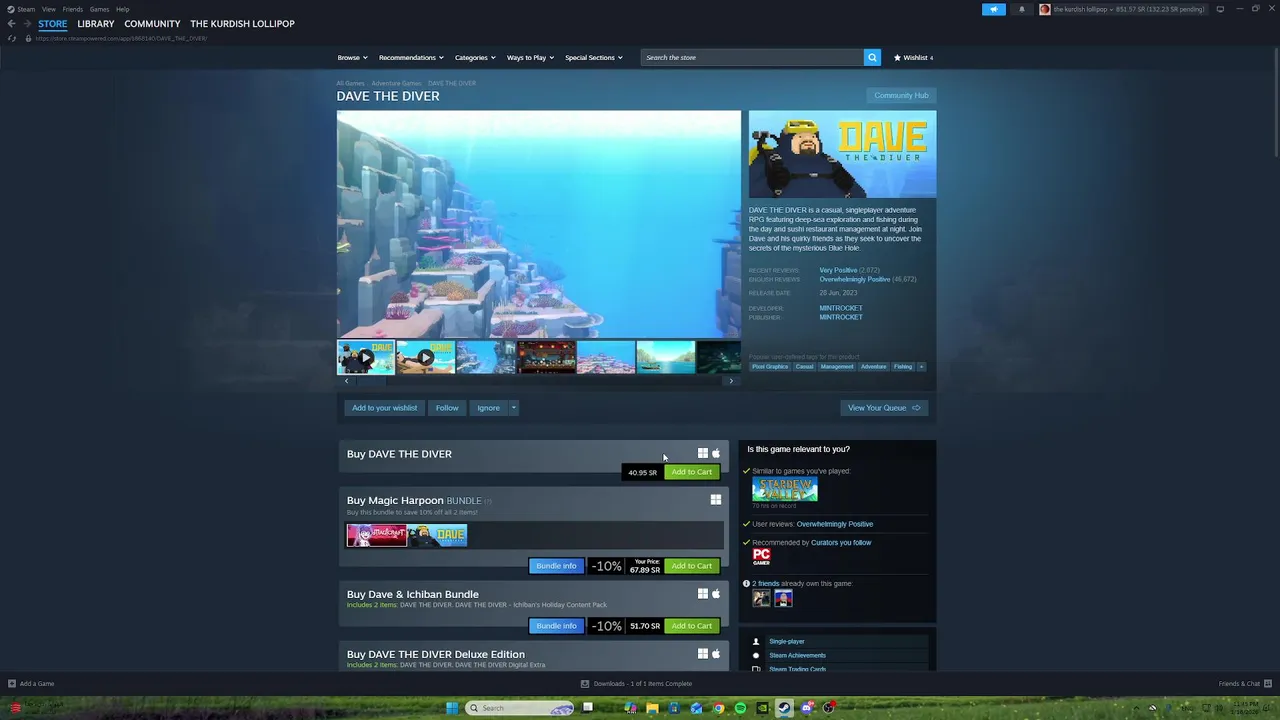
Task: Click the Add a Game plus icon
Action: click(x=12, y=684)
